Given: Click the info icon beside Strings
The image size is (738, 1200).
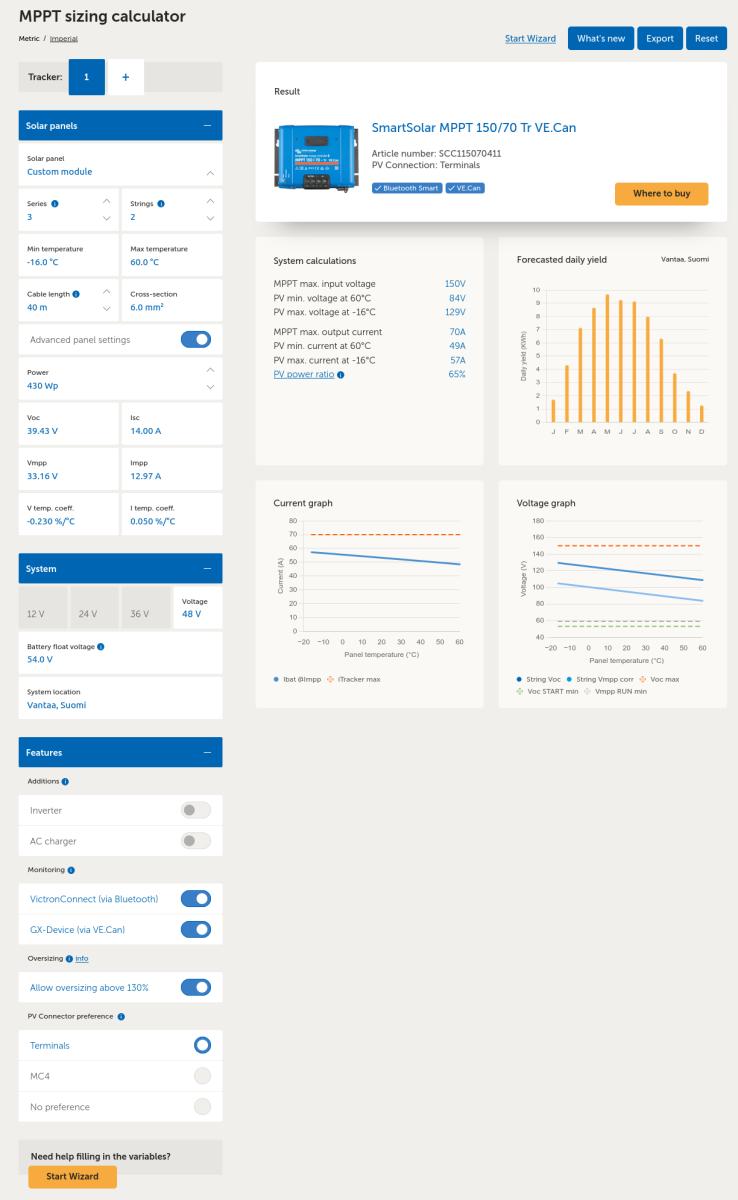Looking at the screenshot, I should coord(161,203).
